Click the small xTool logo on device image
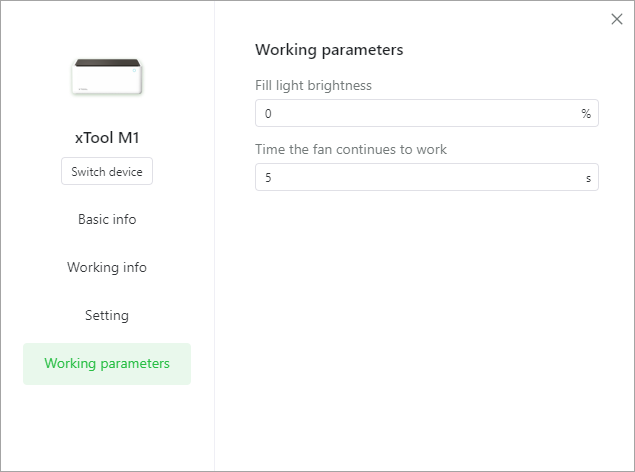This screenshot has height=472, width=635. [83, 89]
